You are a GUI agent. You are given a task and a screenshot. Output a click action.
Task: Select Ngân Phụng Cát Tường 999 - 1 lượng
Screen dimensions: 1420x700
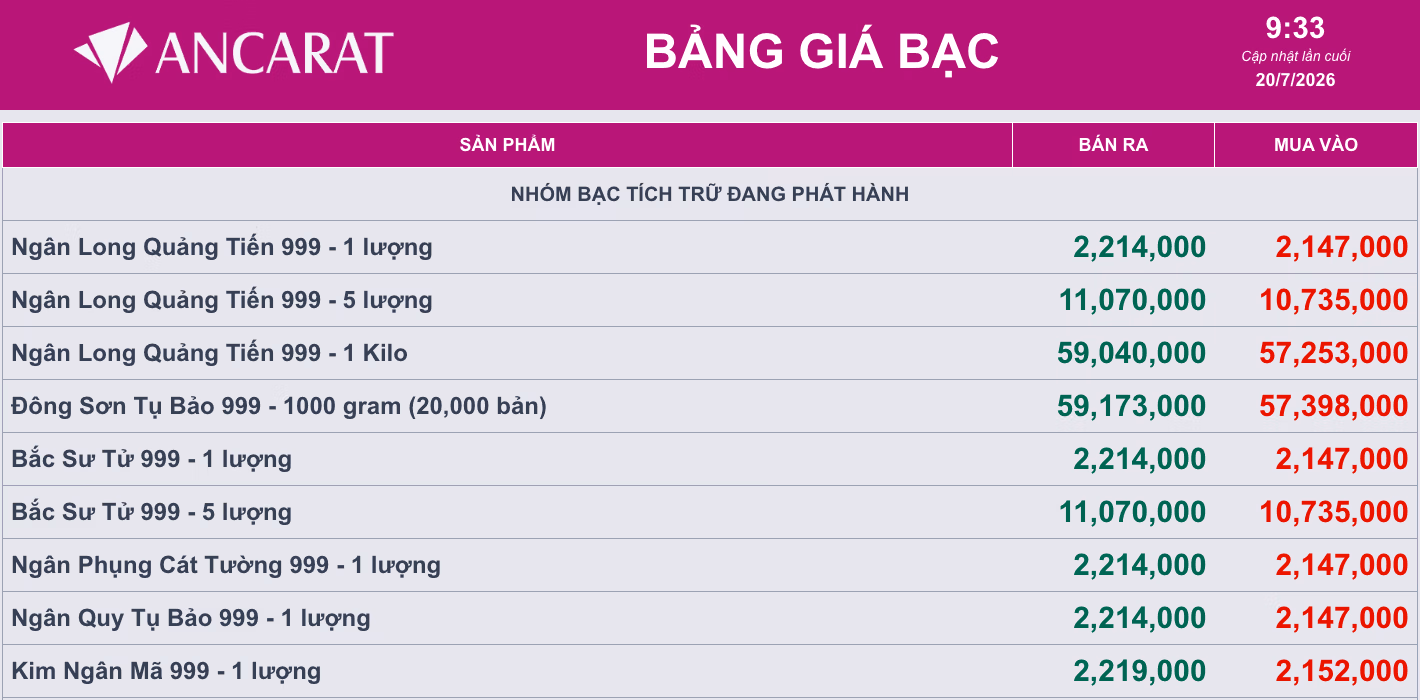coord(710,565)
